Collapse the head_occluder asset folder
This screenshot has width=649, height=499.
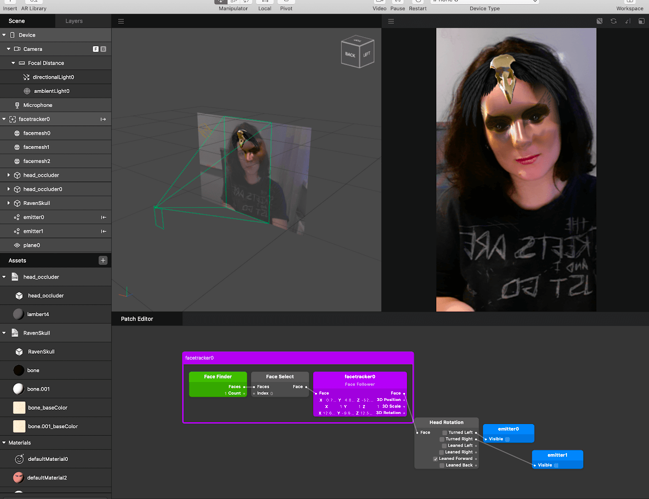coord(4,277)
